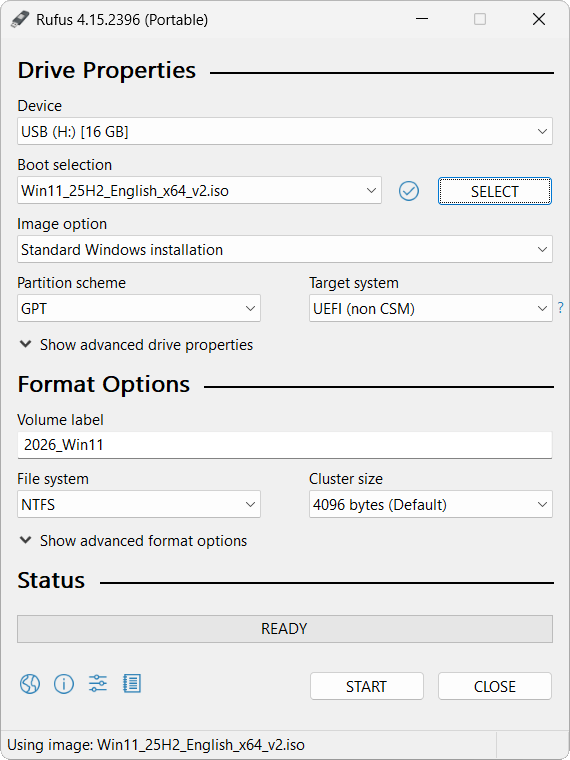The height and width of the screenshot is (760, 570).
Task: Expand Show advanced drive properties
Action: tap(136, 345)
